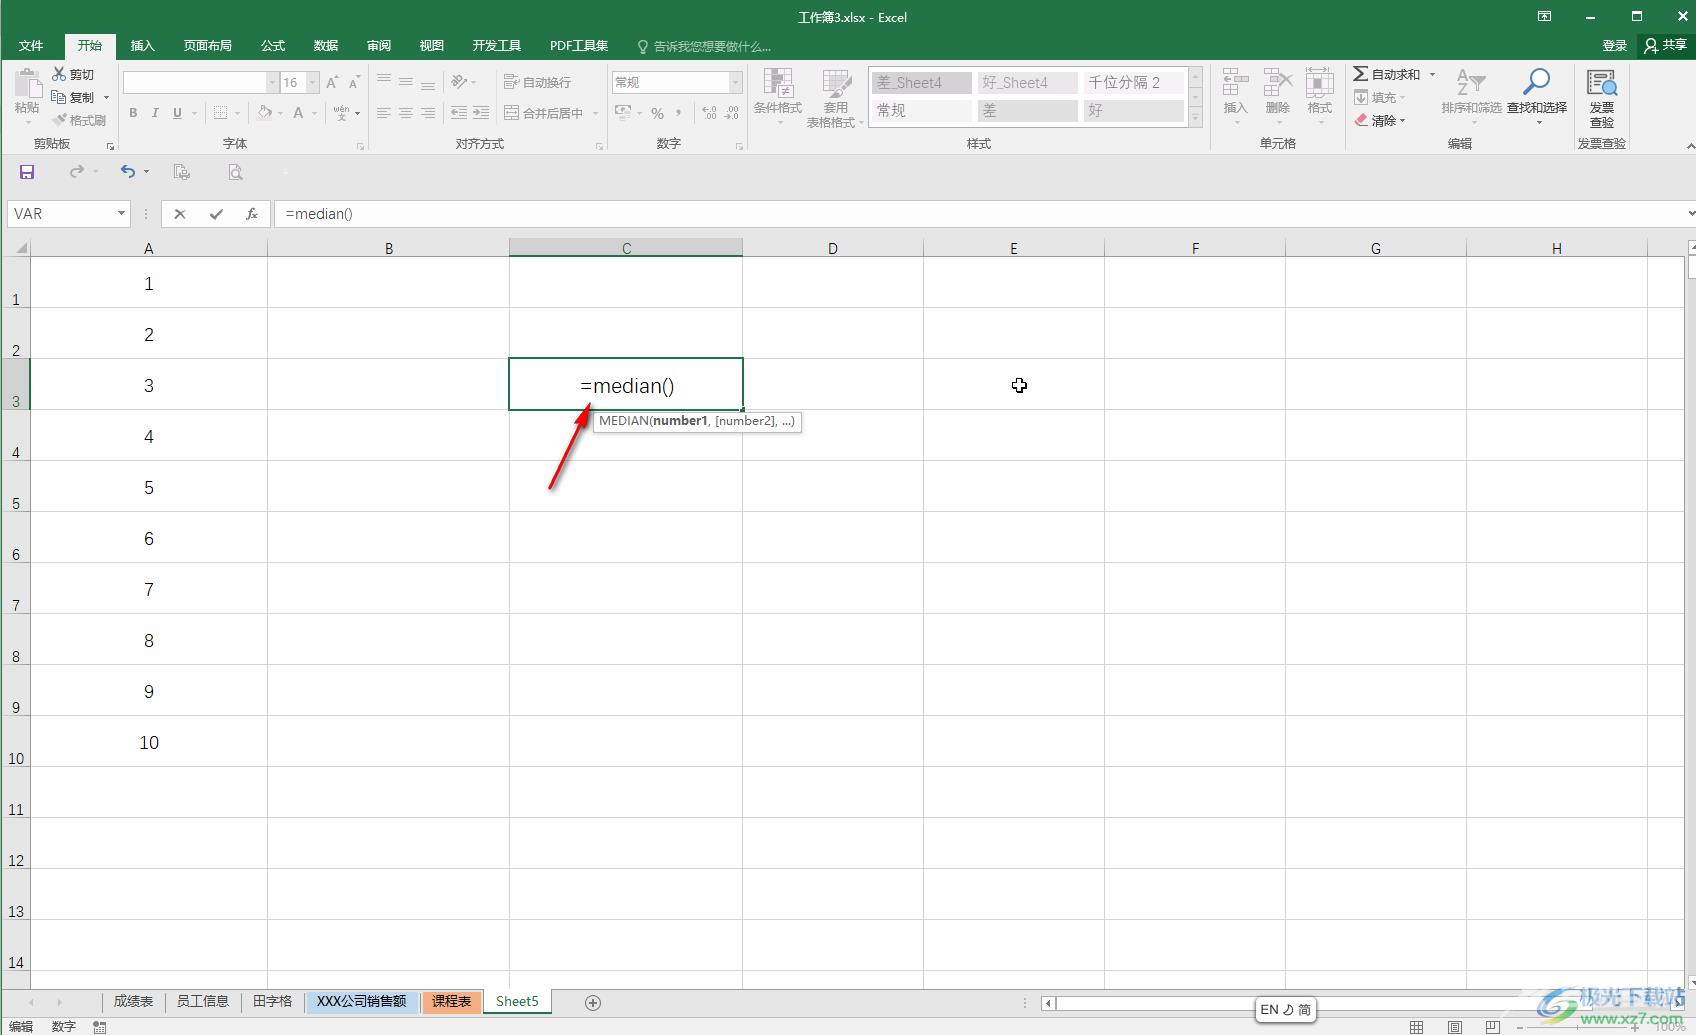Click the Decrease Indent icon
Image resolution: width=1696 pixels, height=1035 pixels.
point(459,113)
